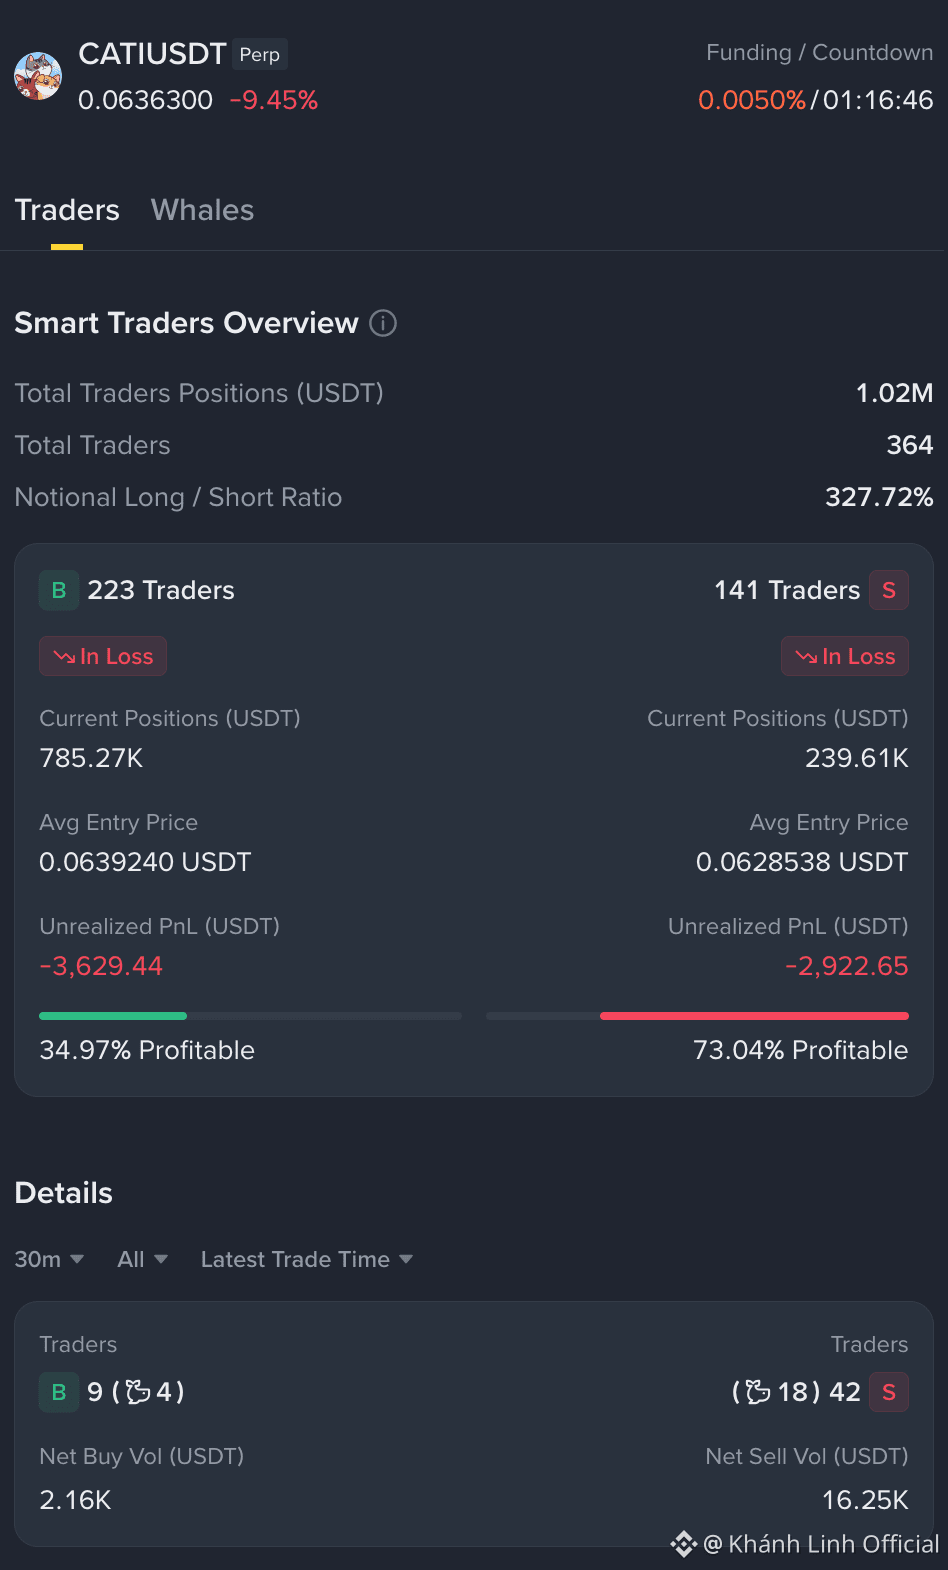Expand the All filter dropdown
Screen dimensions: 948x1570
coord(142,1259)
